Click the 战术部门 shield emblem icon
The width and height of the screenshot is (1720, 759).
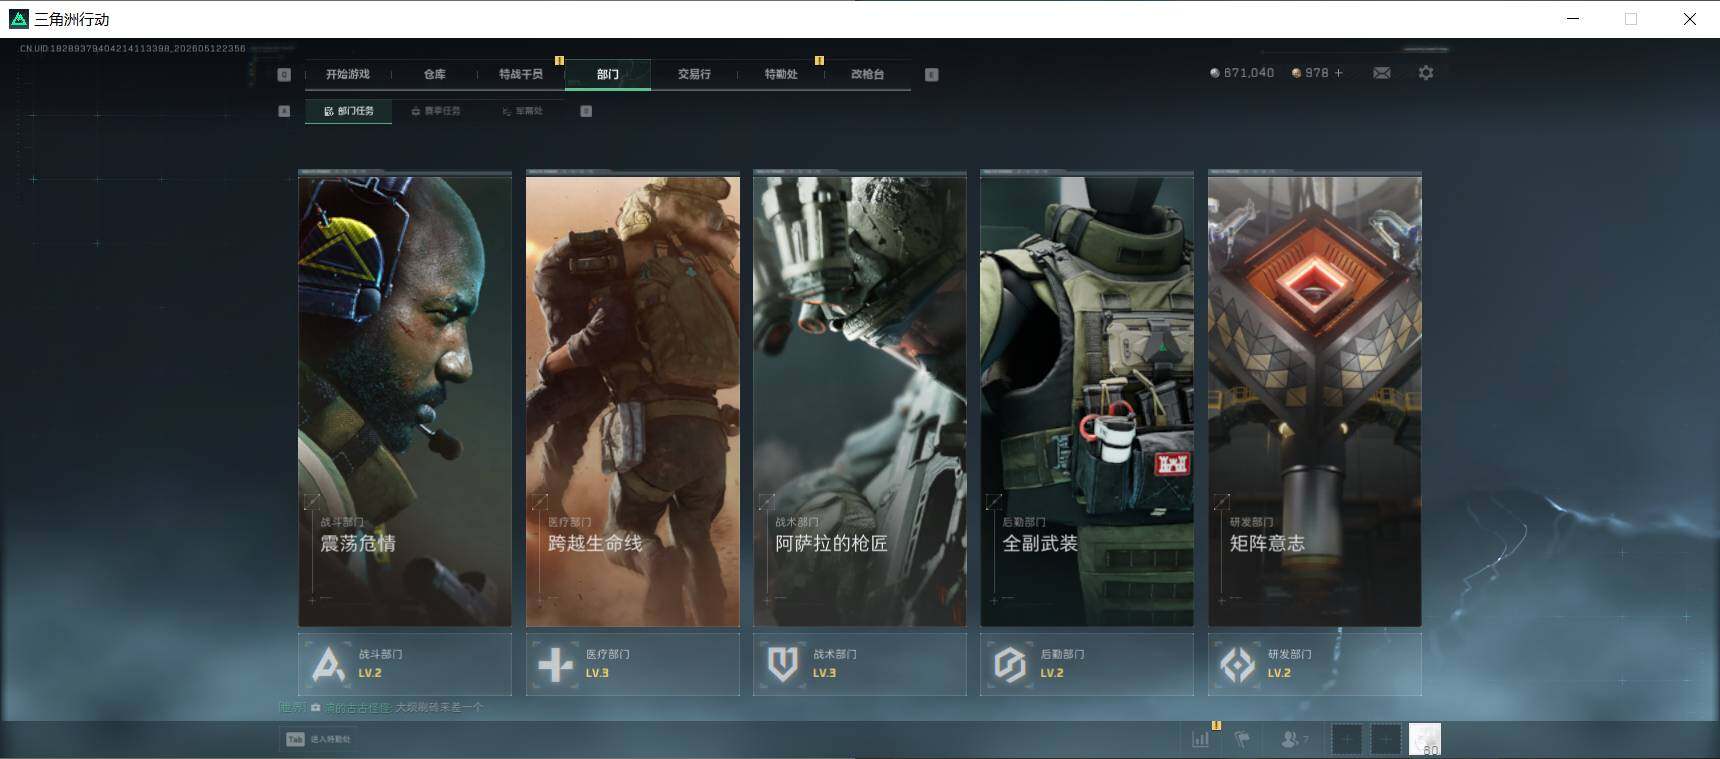[783, 664]
